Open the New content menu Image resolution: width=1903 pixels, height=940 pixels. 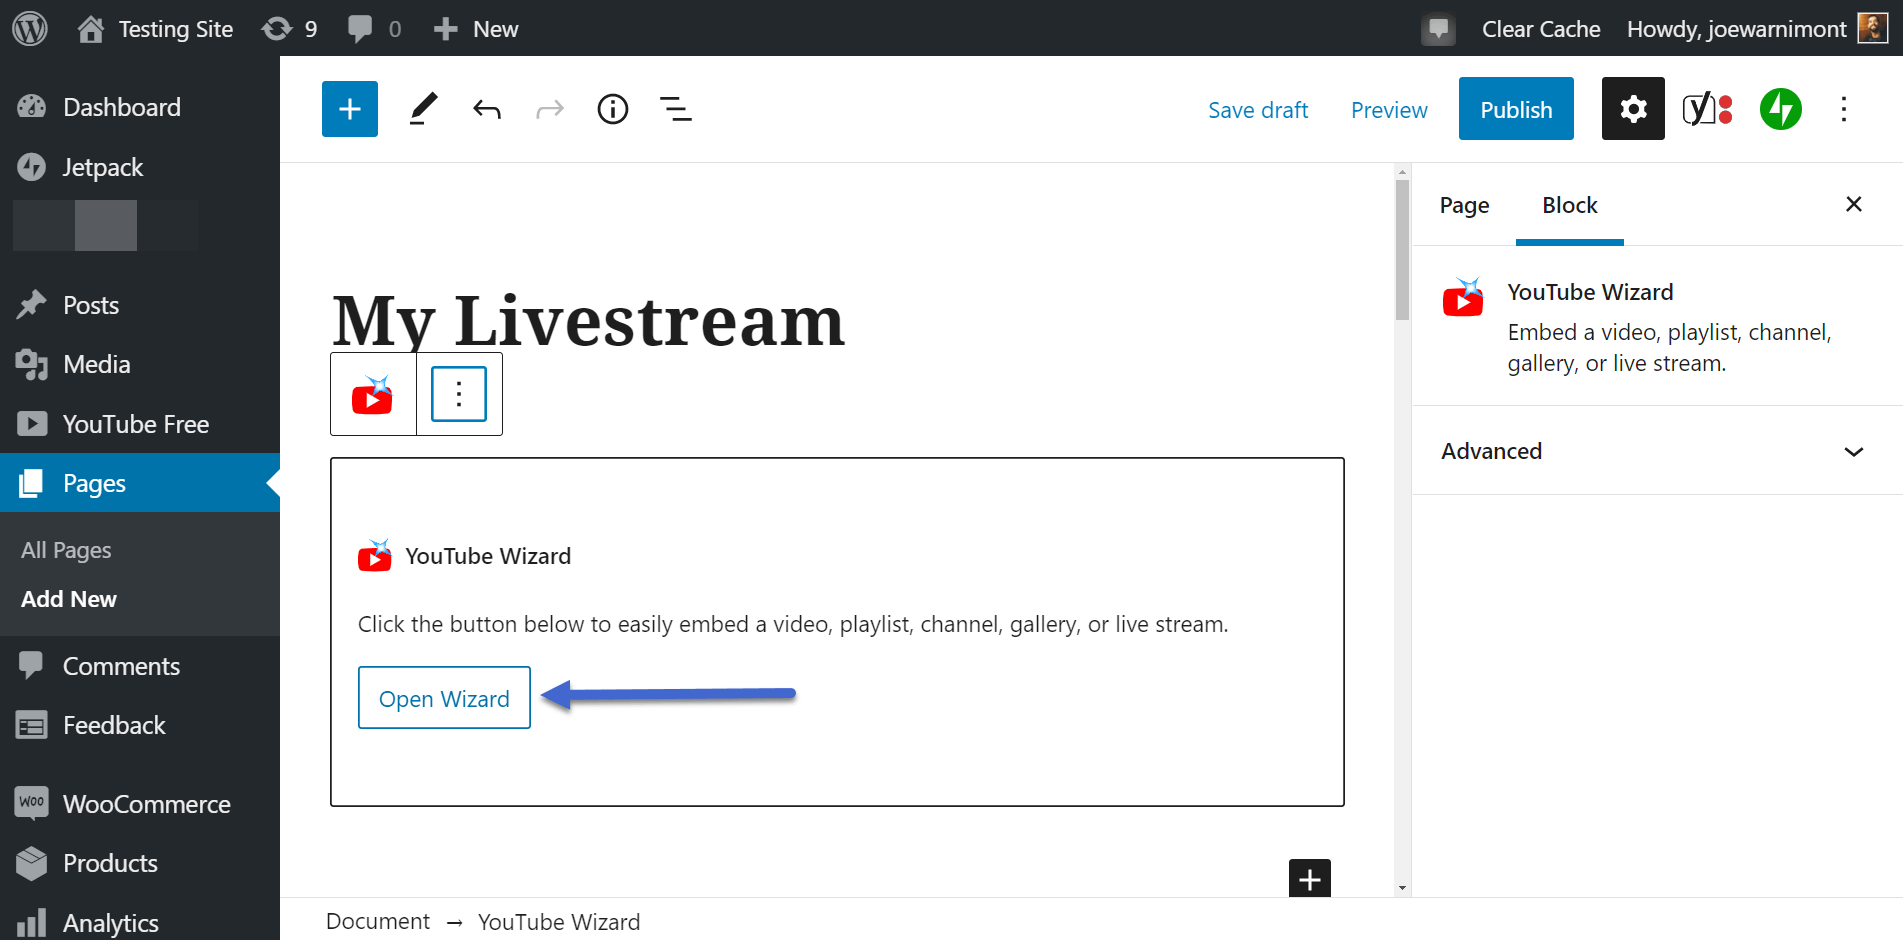tap(476, 29)
